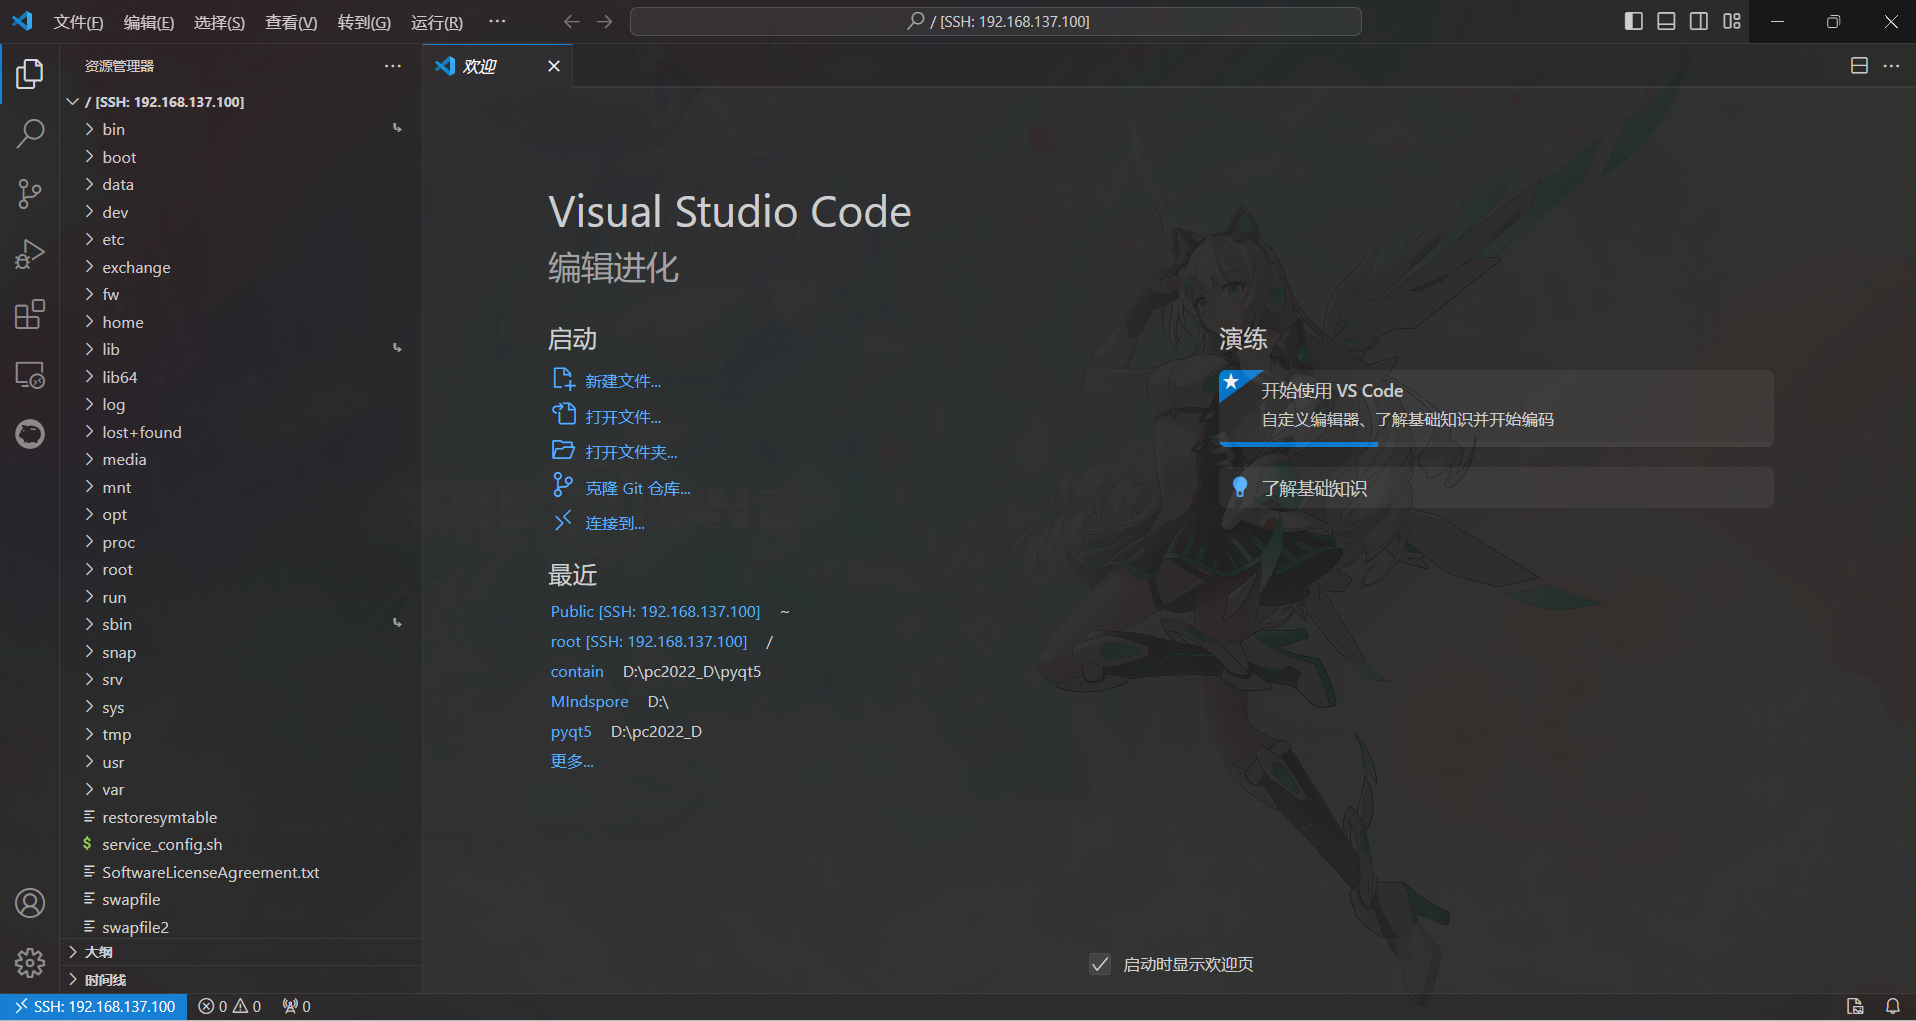Open the Accounts menu icon

30,903
